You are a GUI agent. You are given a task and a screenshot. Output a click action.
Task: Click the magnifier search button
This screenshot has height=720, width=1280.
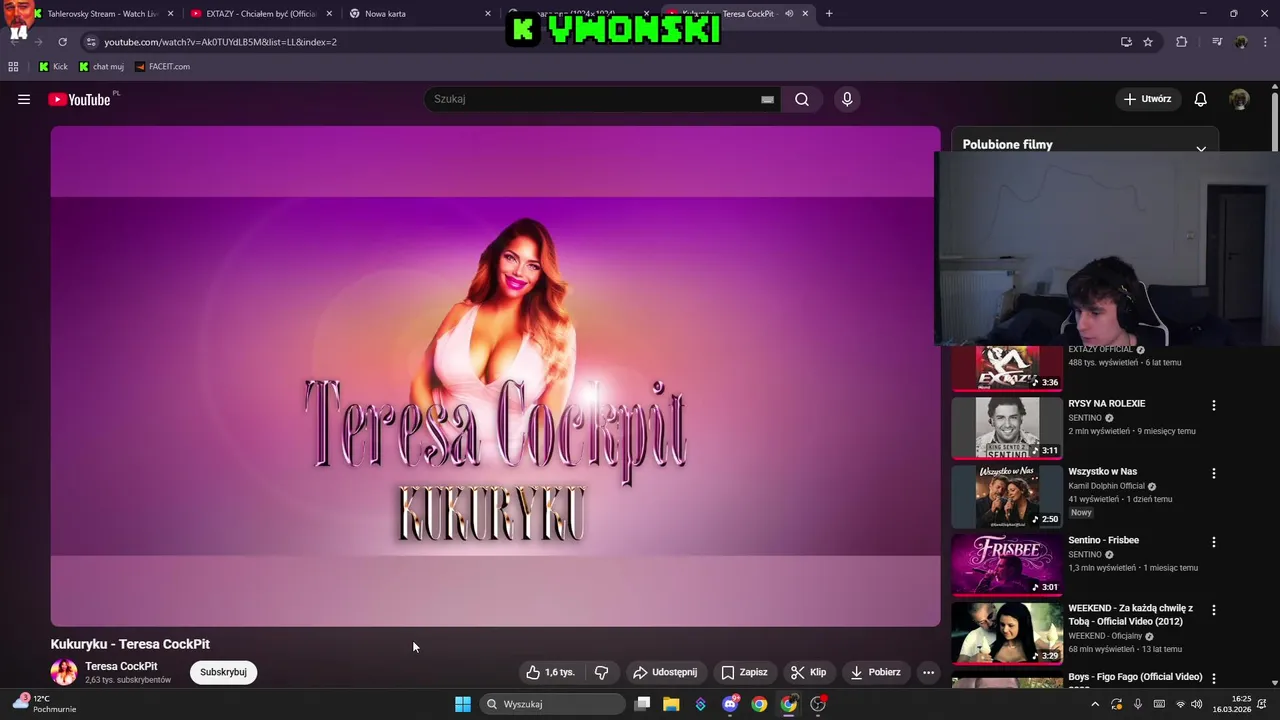click(x=802, y=99)
